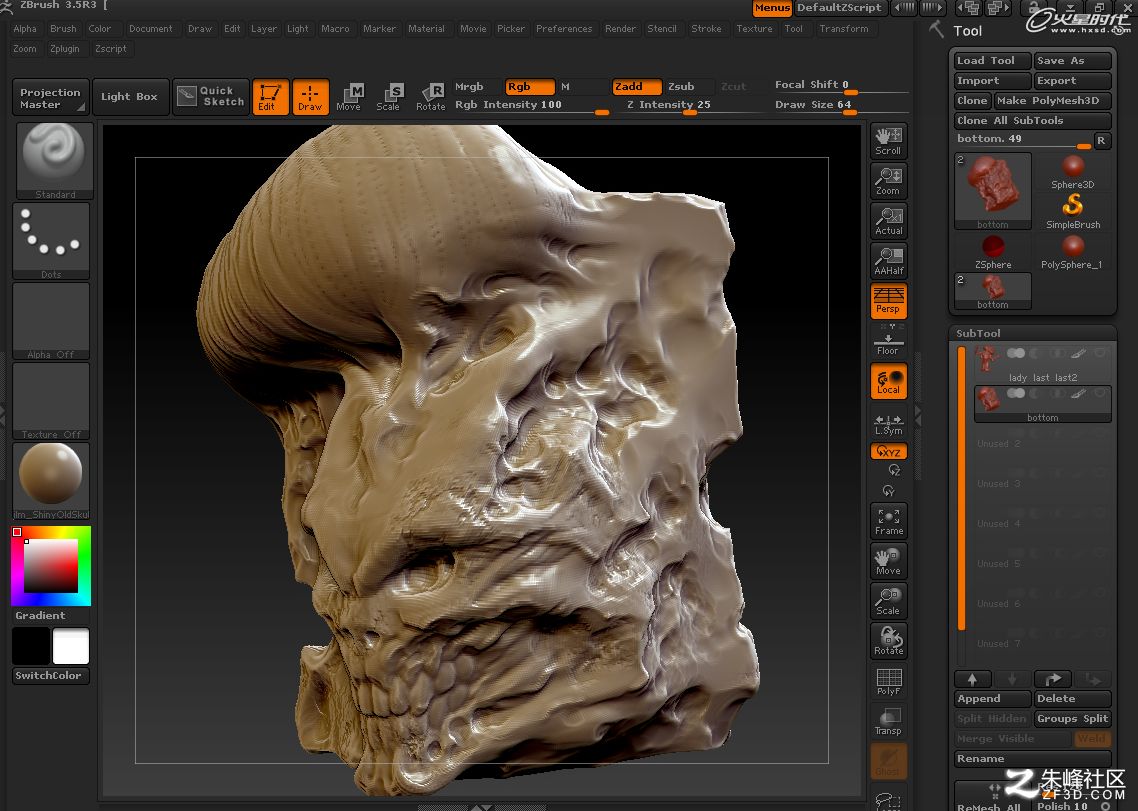Click the Rename subtool button
Screen dimensions: 1138x811
coord(1033,759)
